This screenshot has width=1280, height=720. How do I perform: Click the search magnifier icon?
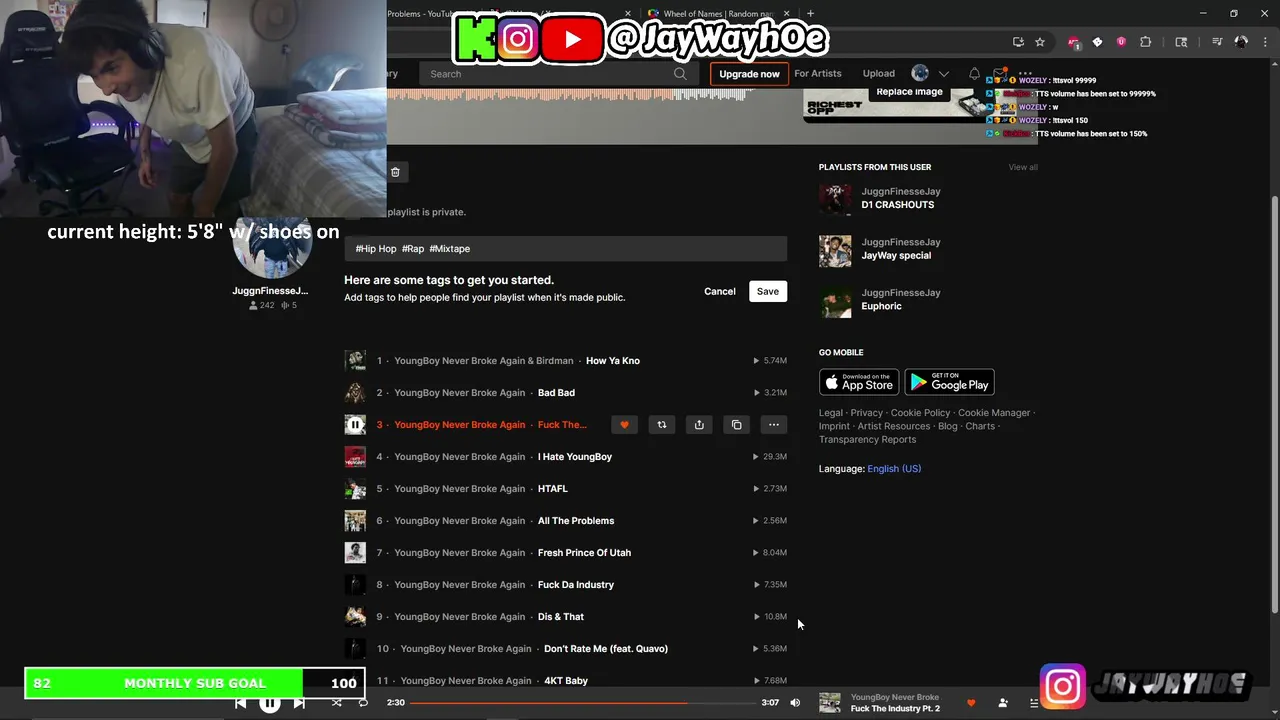coord(680,73)
